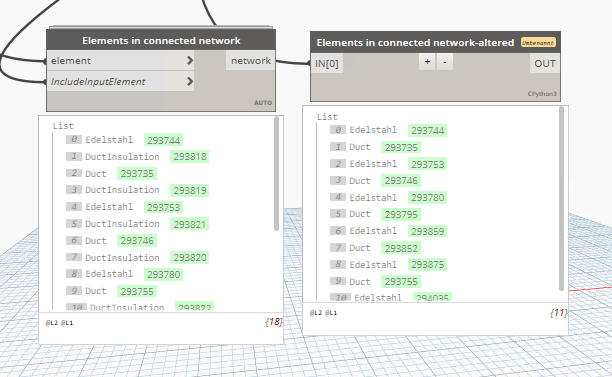The width and height of the screenshot is (612, 377).
Task: Select the 'Elements in connected network' node title
Action: point(161,41)
